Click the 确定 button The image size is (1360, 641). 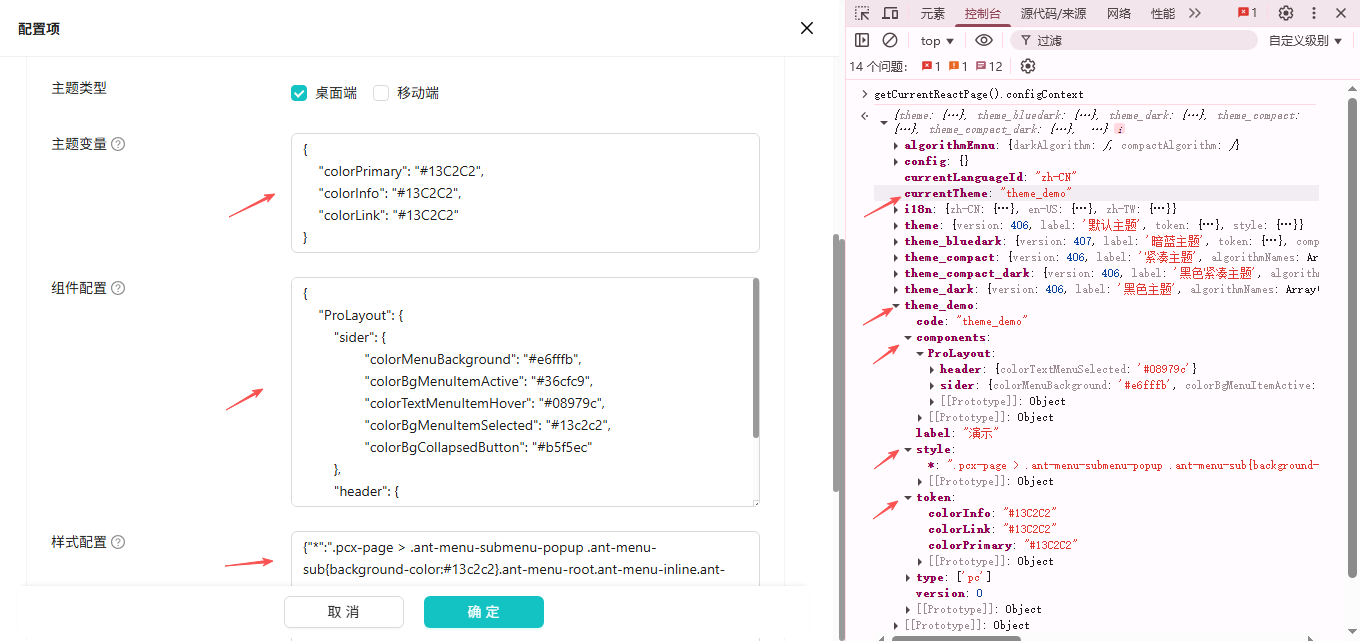483,612
